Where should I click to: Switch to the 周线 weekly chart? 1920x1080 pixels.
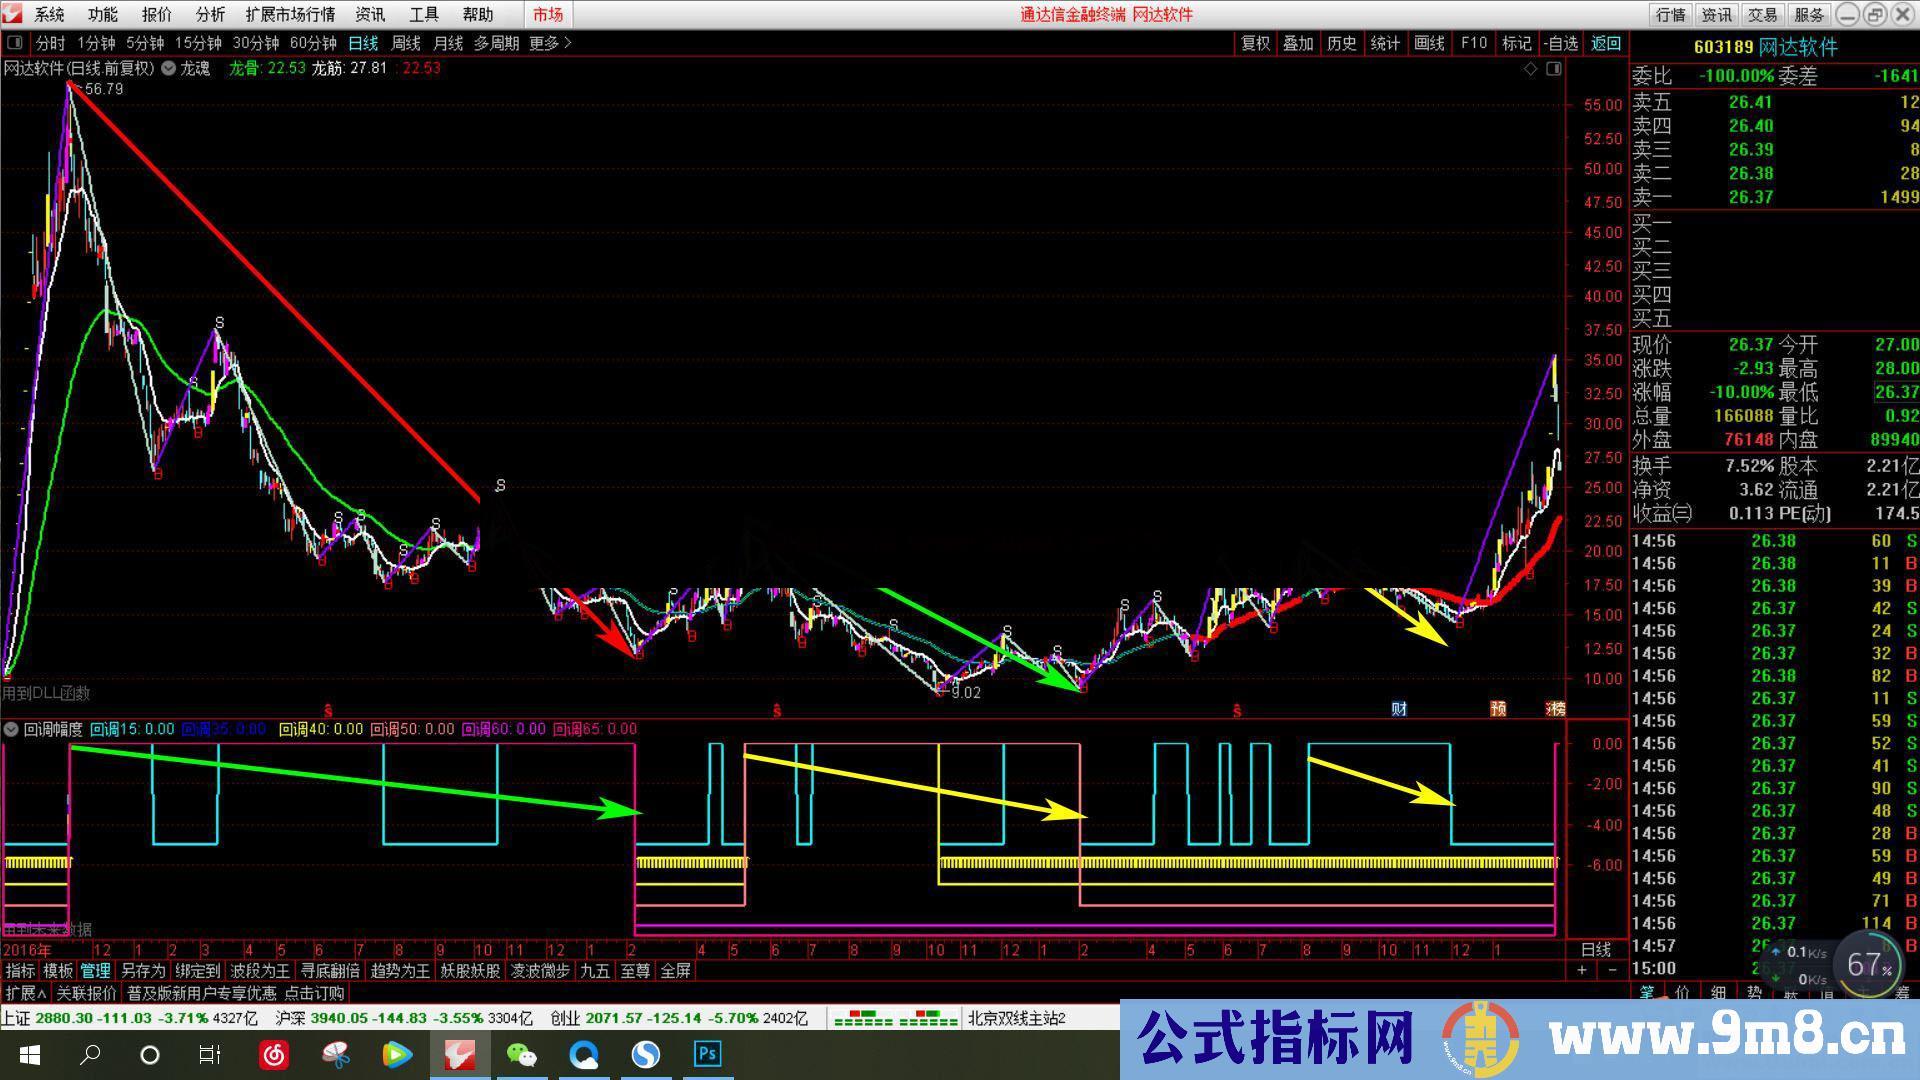coord(406,43)
